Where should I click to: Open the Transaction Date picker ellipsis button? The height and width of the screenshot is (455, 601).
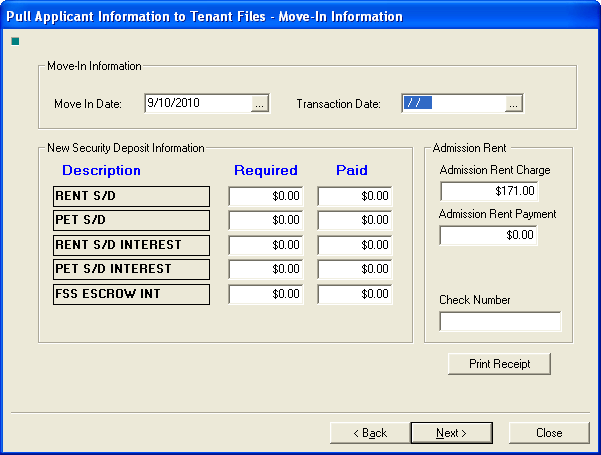tap(514, 103)
